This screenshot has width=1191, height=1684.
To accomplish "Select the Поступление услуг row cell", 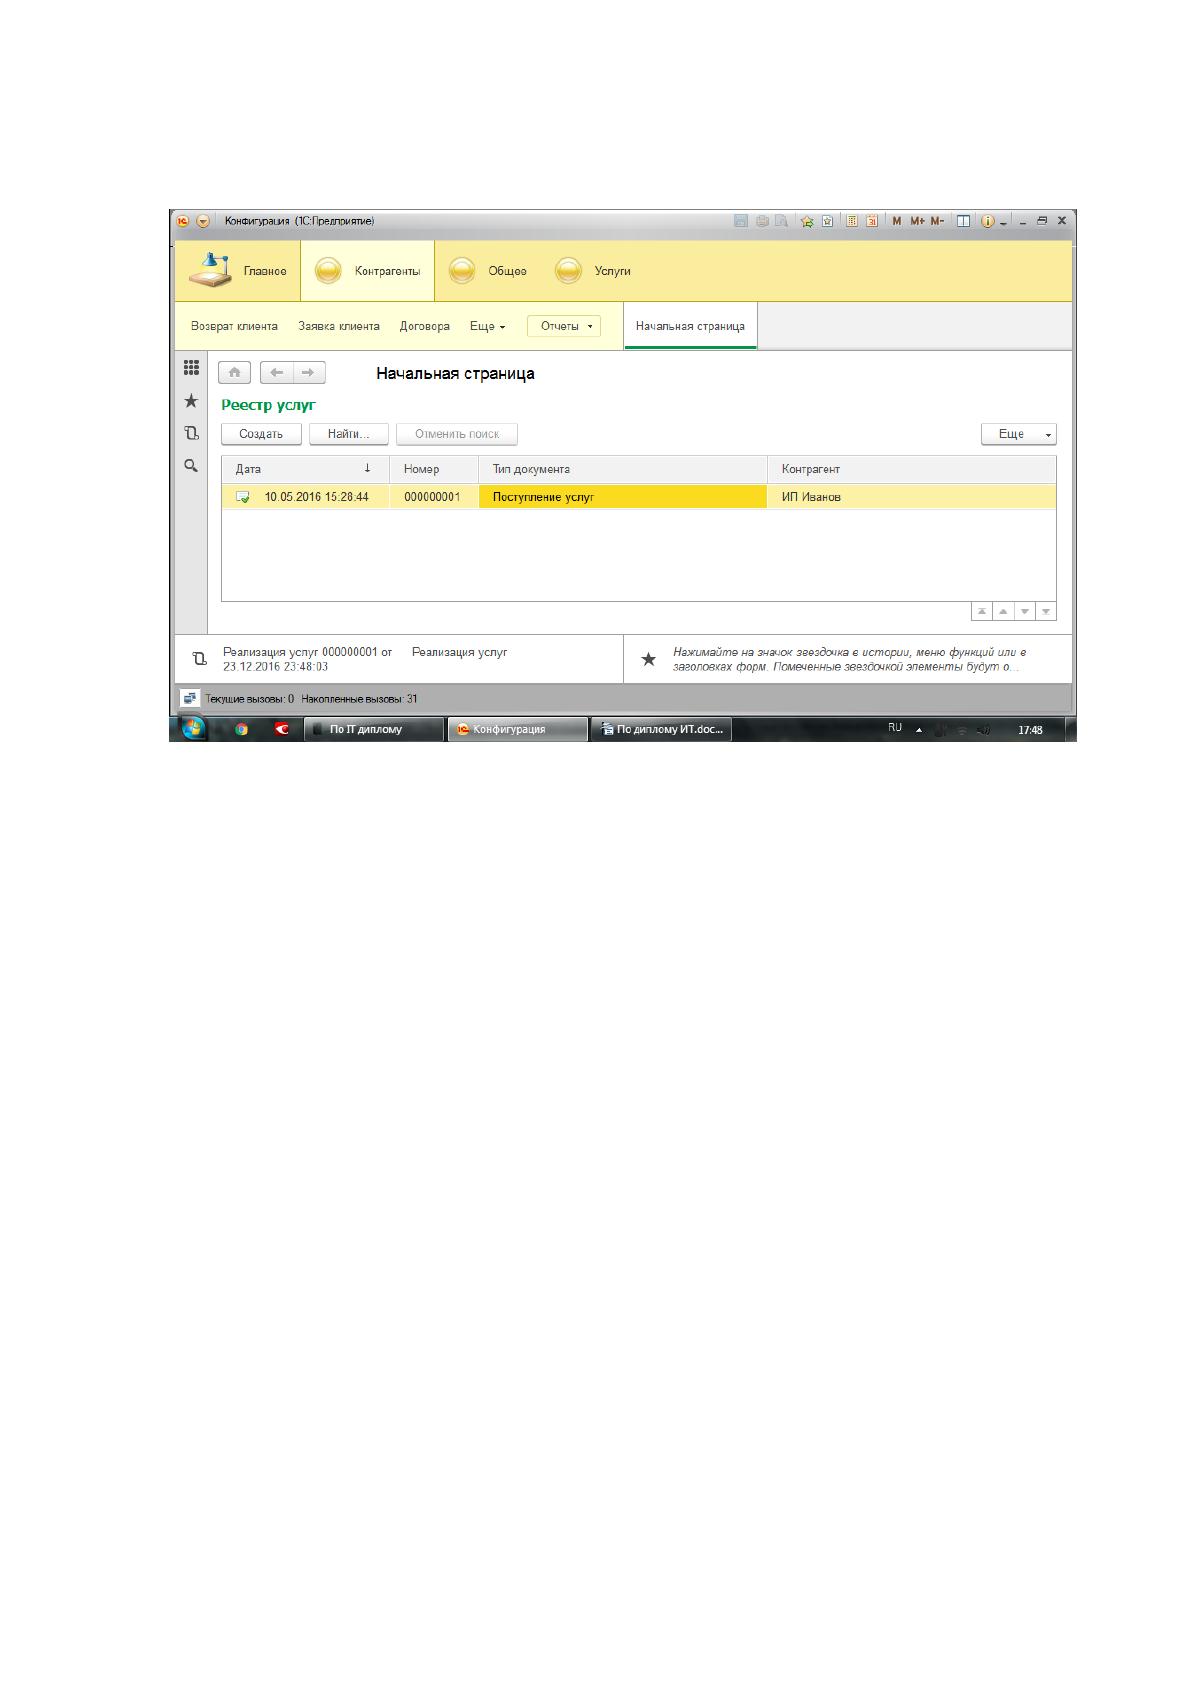I will (623, 497).
